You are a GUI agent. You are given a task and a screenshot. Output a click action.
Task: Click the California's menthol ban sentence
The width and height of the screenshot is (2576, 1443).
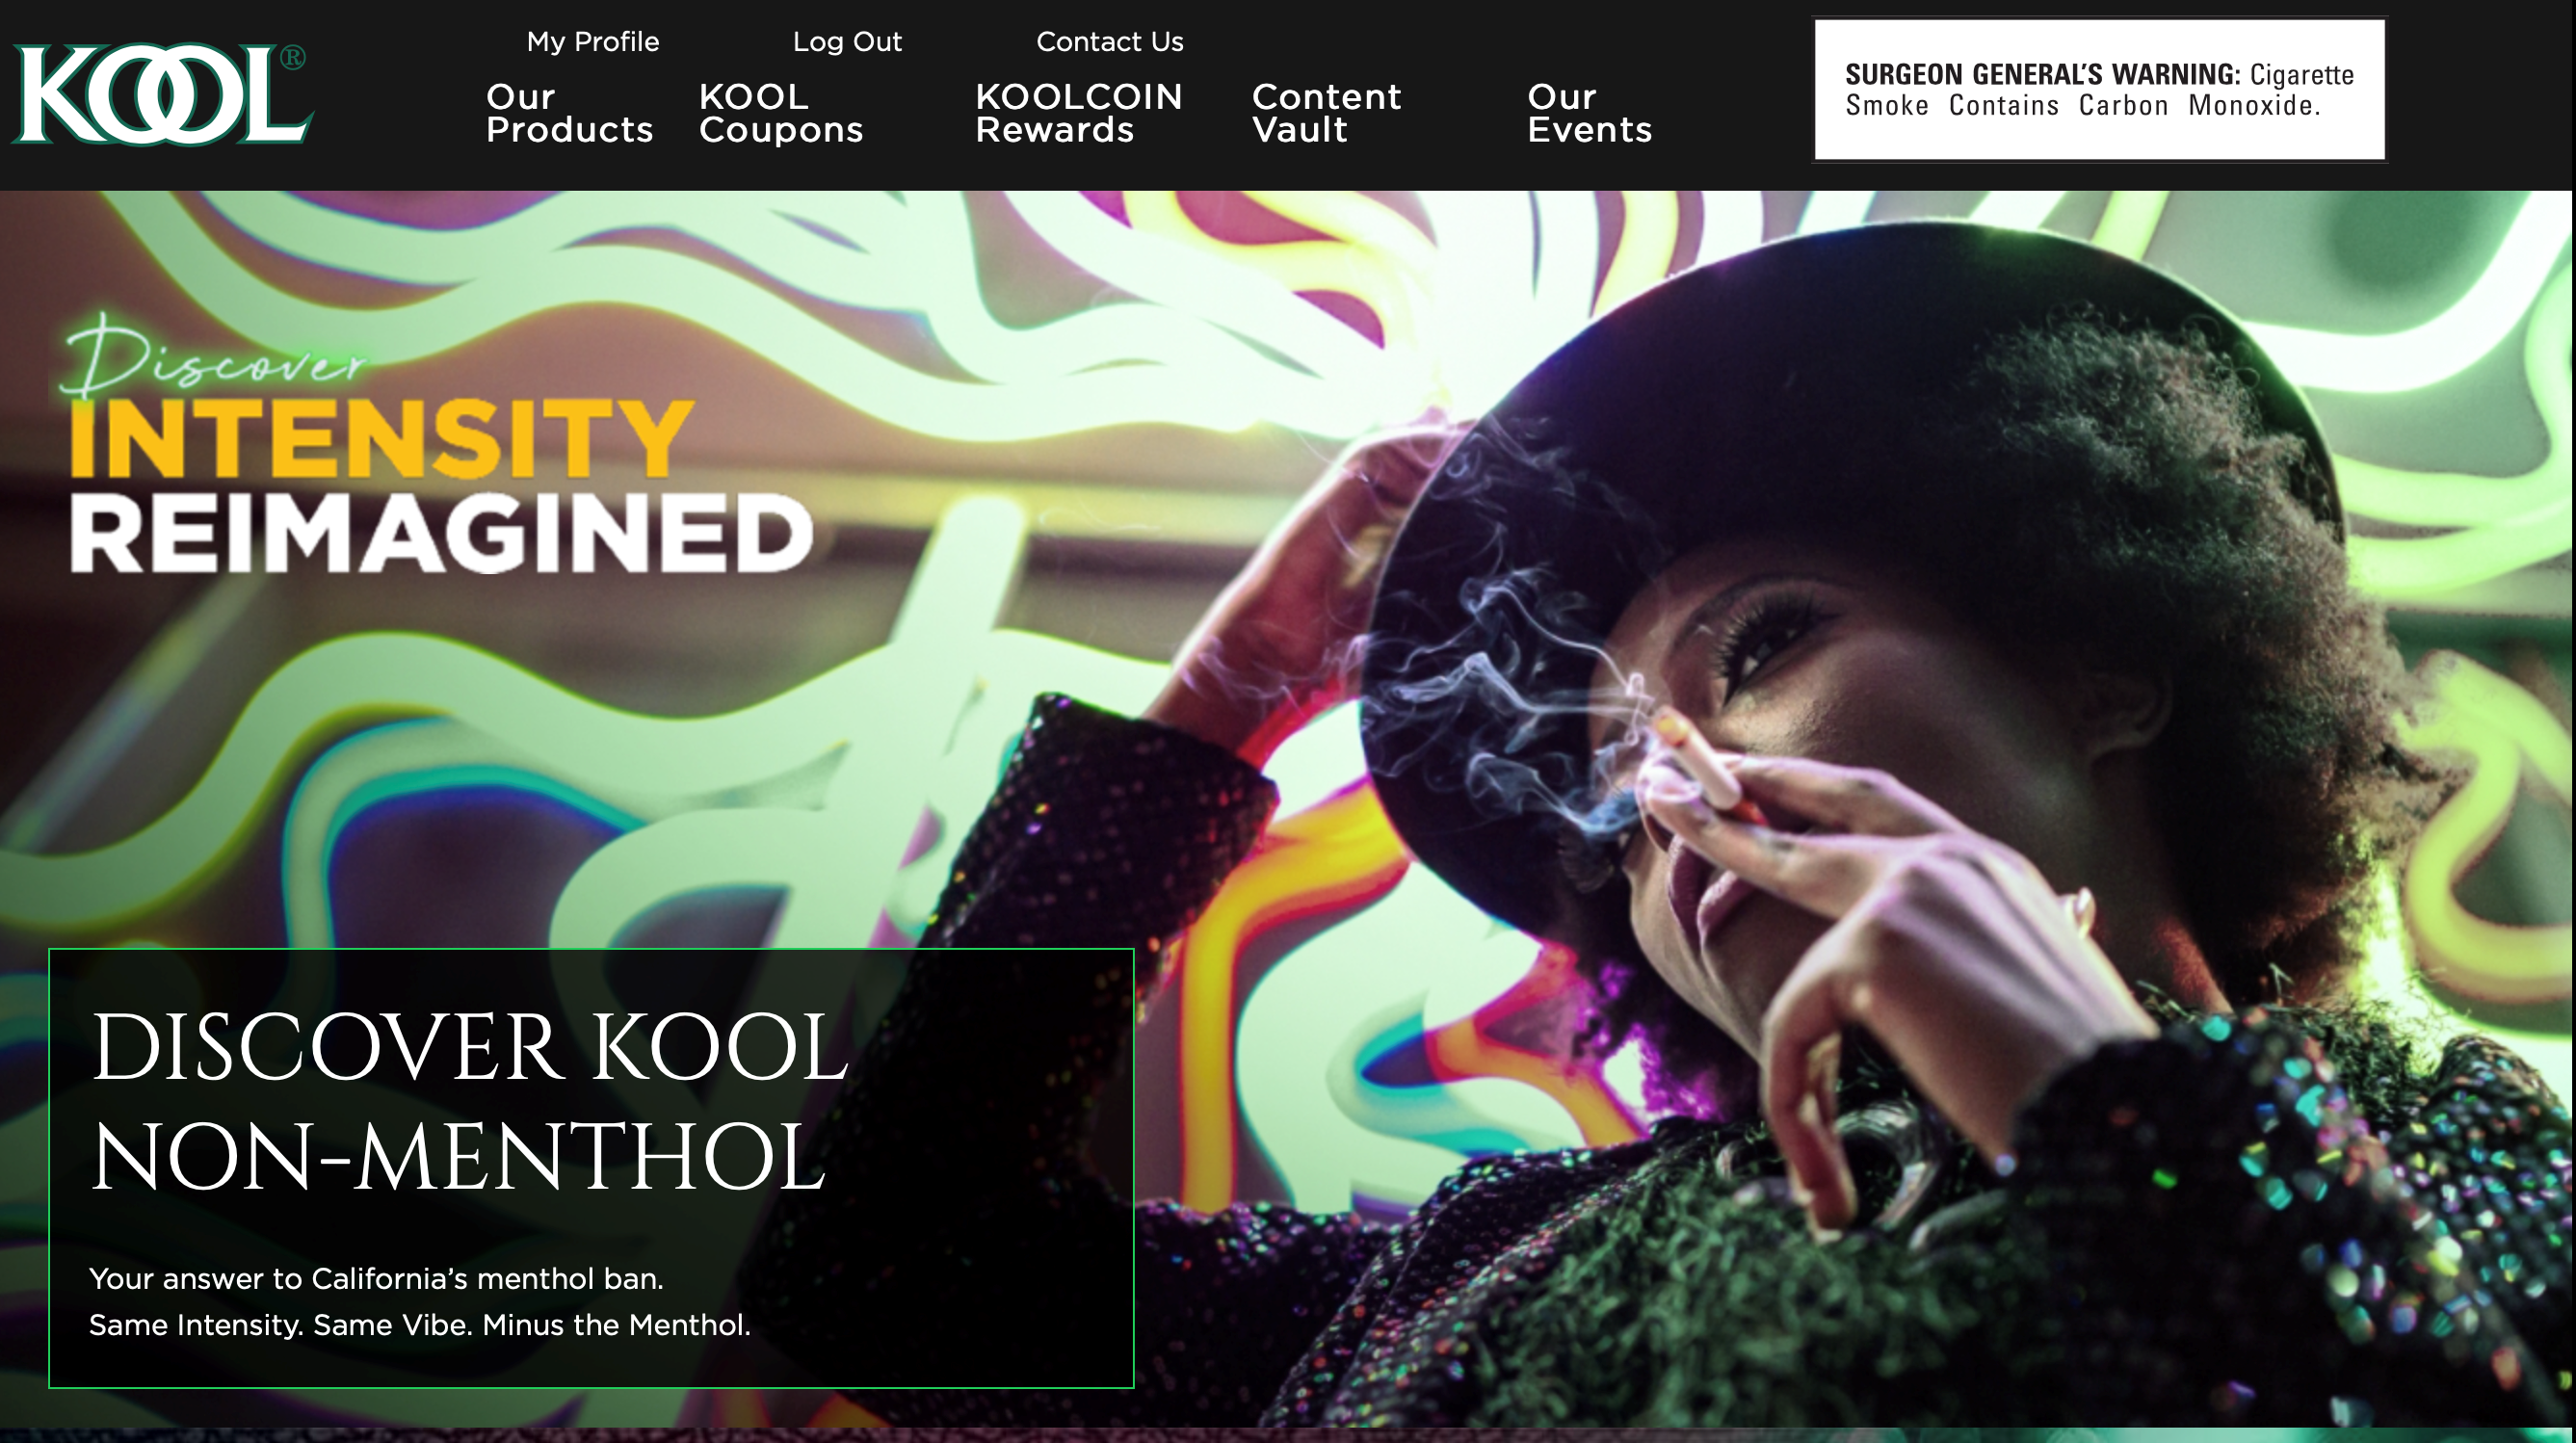pos(376,1279)
